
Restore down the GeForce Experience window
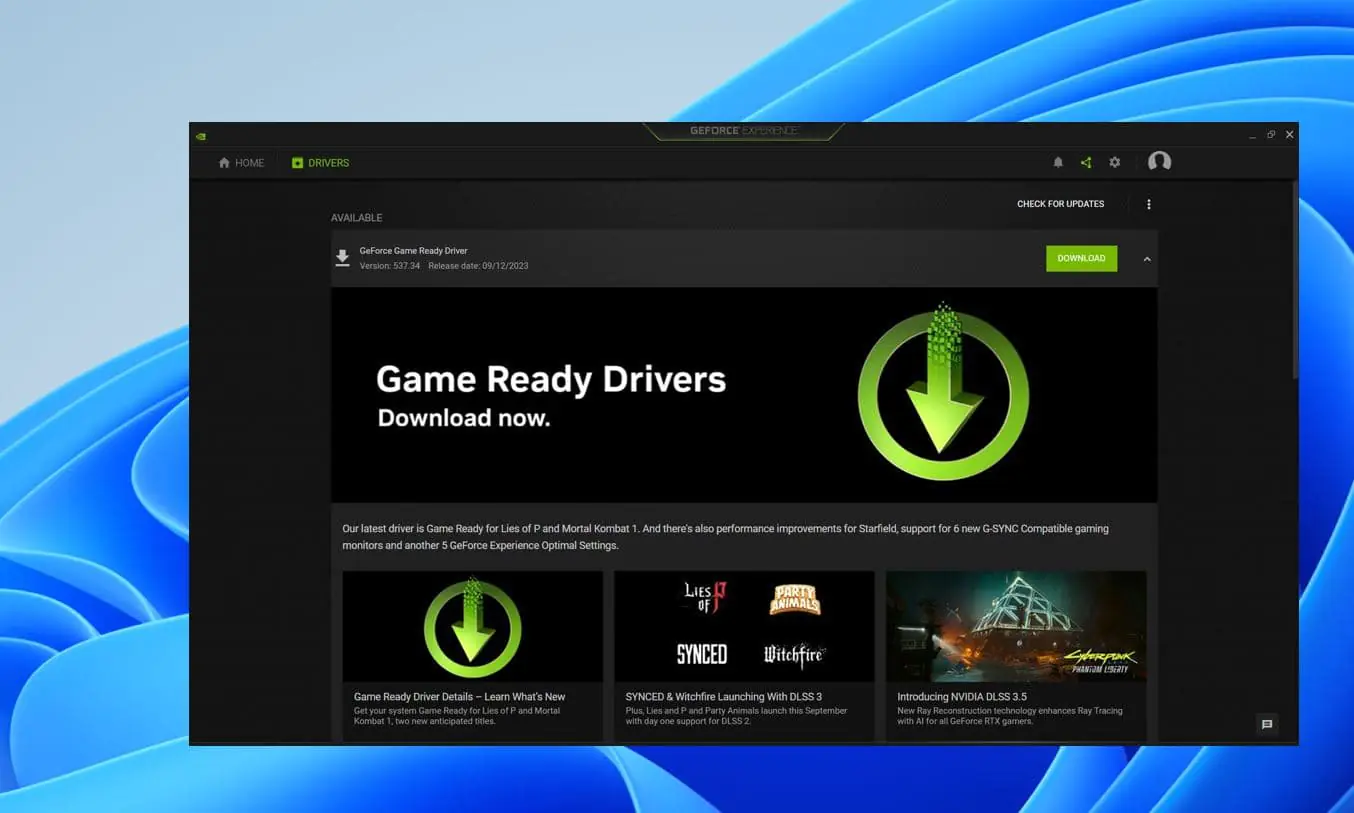[1271, 135]
